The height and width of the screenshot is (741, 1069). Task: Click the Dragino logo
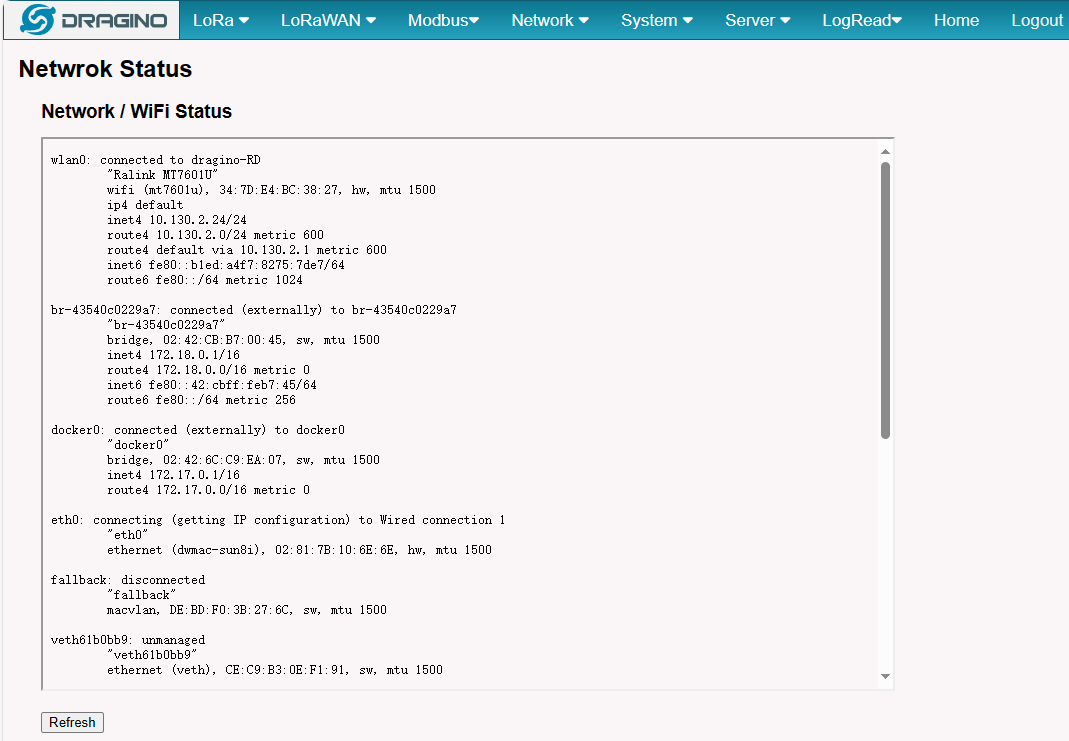point(92,20)
